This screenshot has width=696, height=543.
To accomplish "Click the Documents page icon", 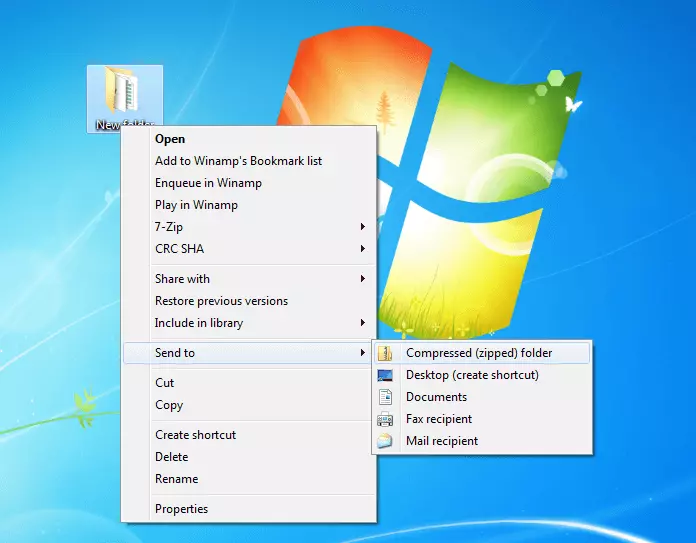I will pos(385,397).
